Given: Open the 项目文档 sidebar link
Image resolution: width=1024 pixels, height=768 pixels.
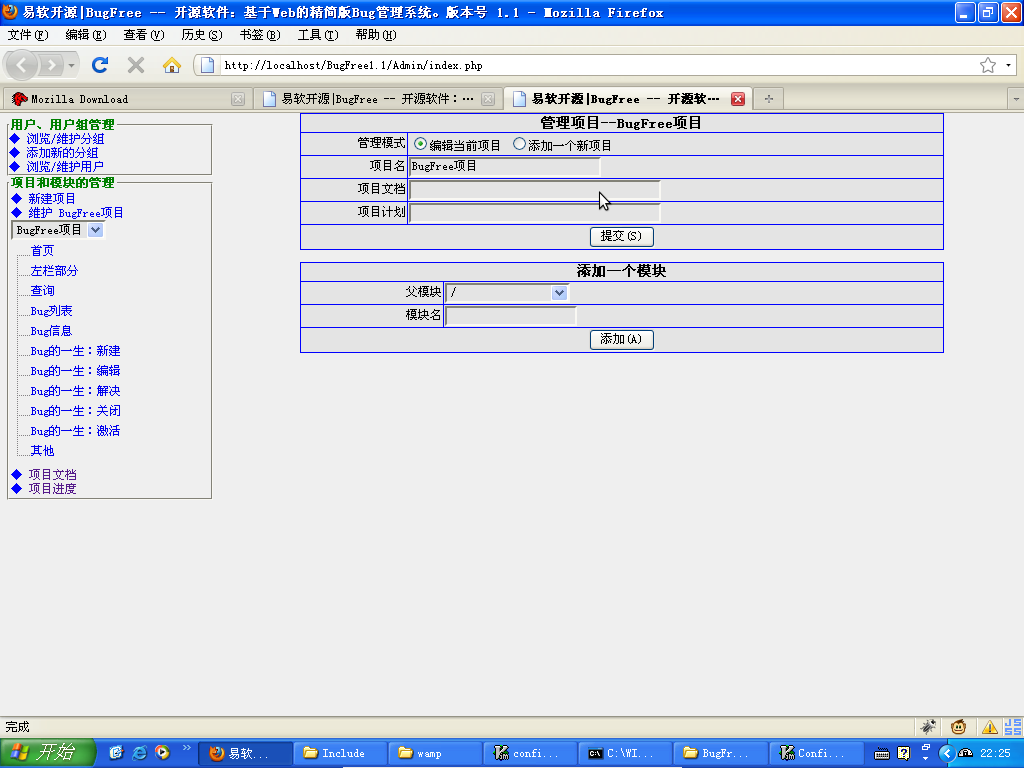Looking at the screenshot, I should [52, 475].
